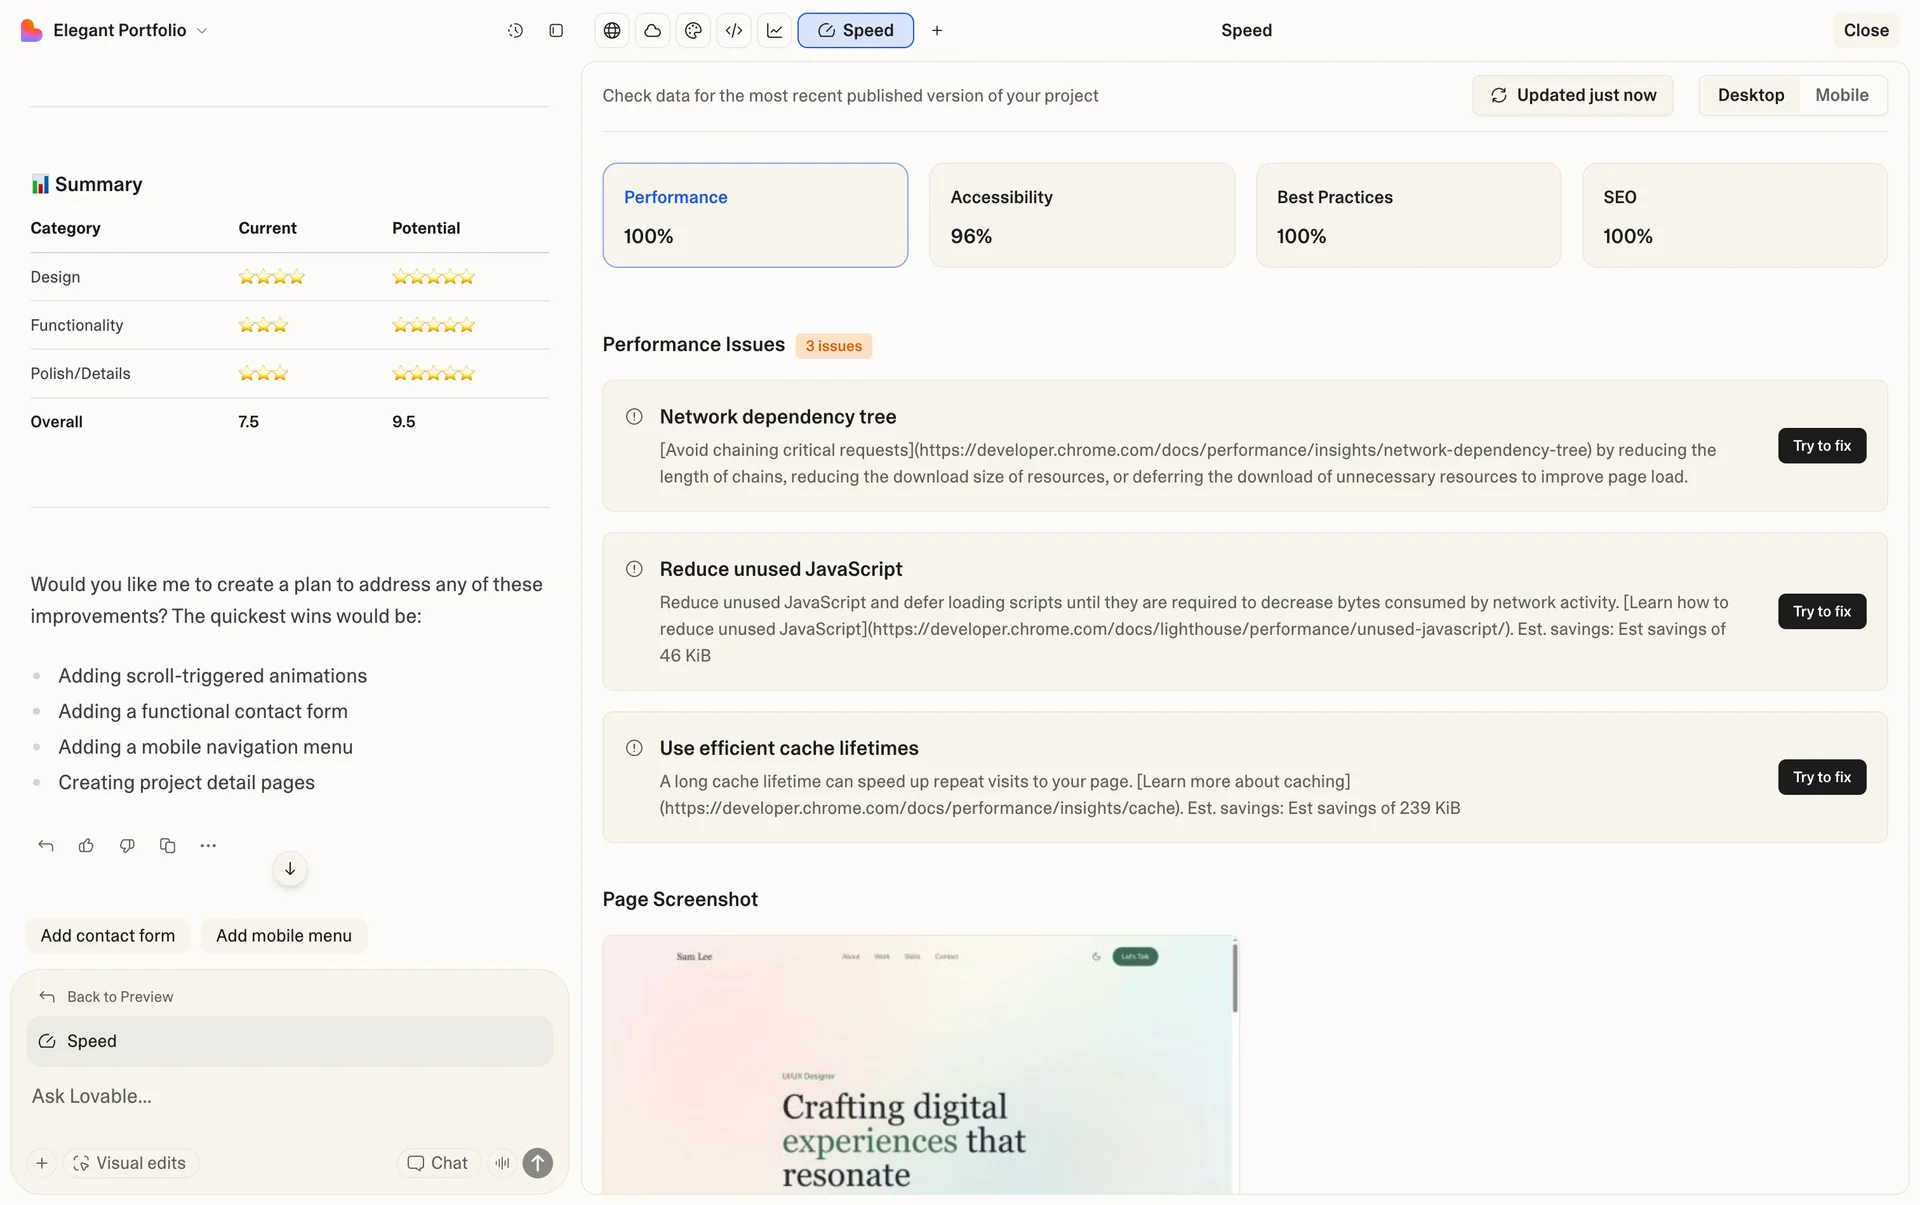Open the globe preview icon
Screen dimensions: 1920x1205
click(612, 31)
